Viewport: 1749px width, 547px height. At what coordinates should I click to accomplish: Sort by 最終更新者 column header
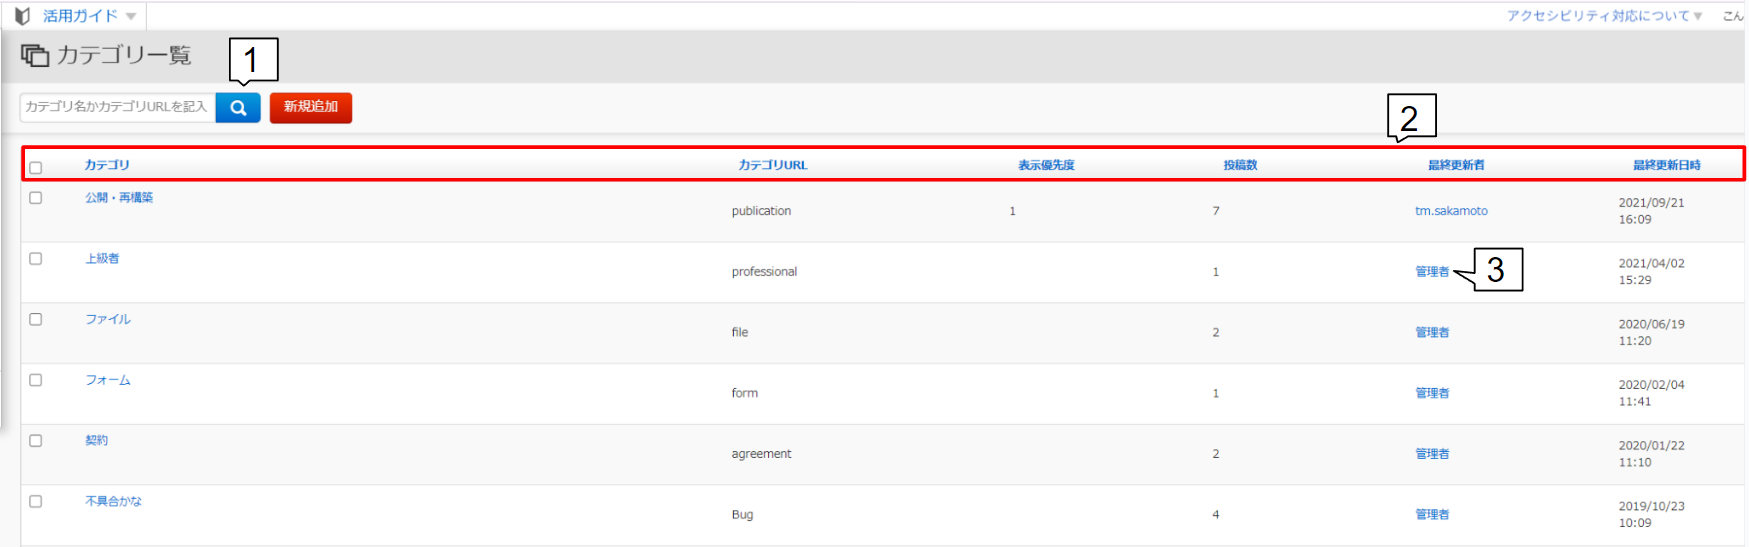1456,165
